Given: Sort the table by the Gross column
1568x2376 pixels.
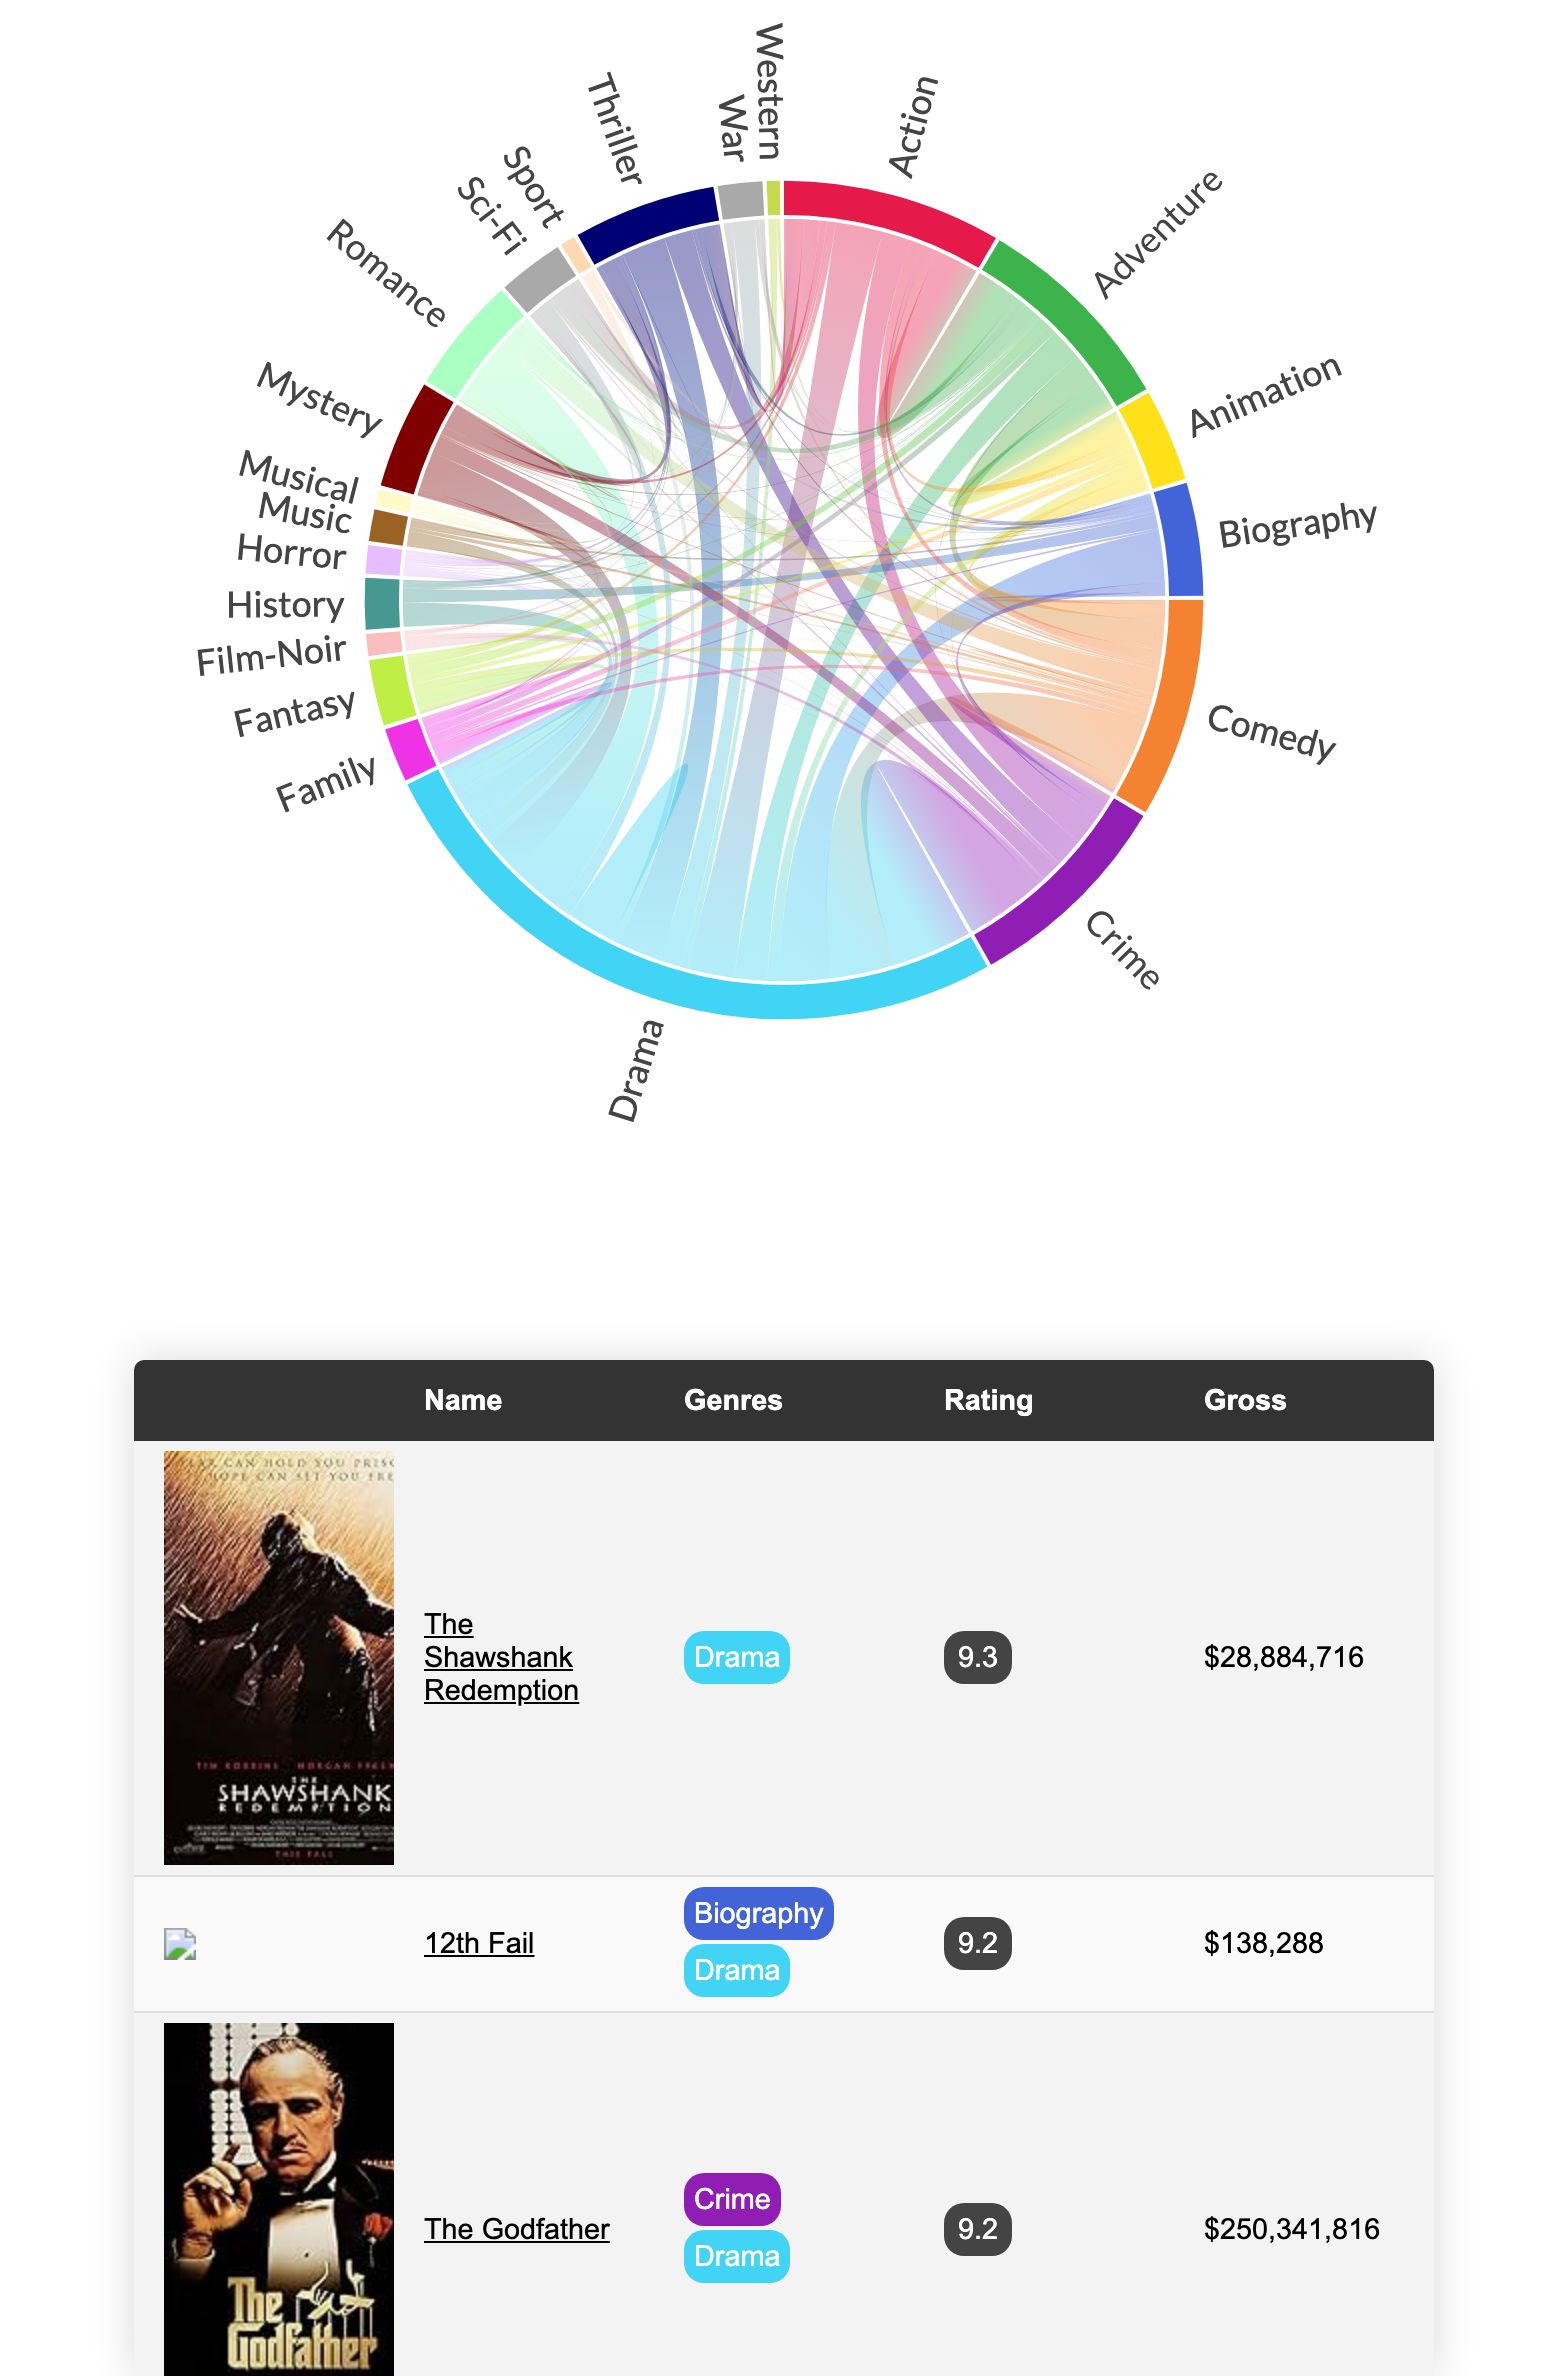Looking at the screenshot, I should [x=1245, y=1400].
